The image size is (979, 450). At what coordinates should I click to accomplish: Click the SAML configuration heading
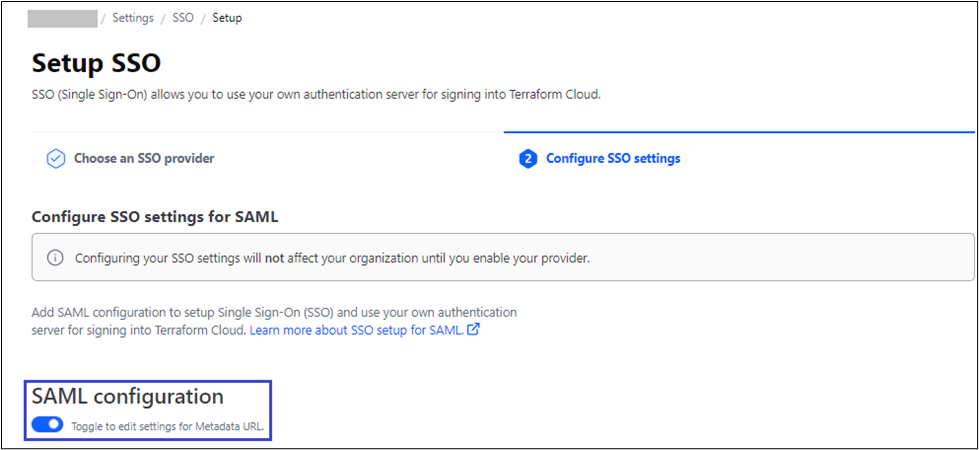127,396
